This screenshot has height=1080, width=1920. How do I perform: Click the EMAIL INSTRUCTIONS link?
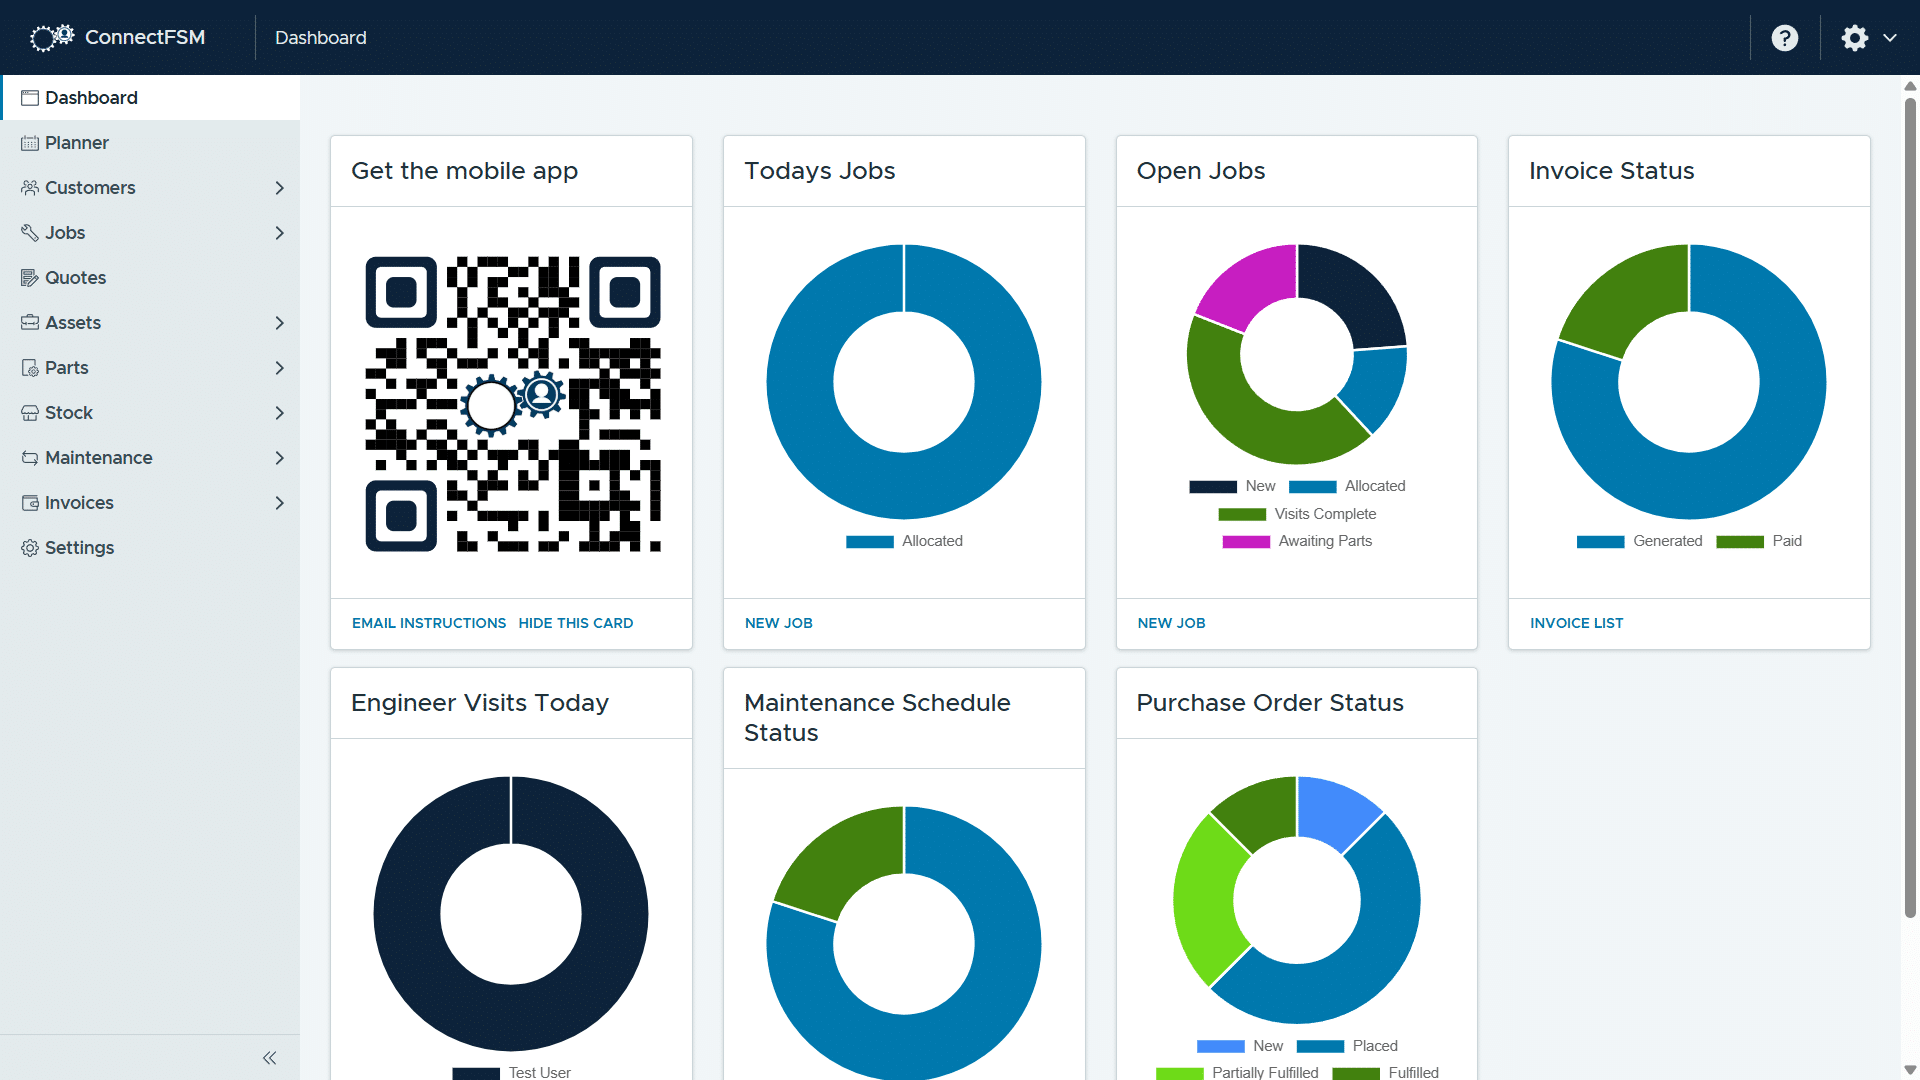point(429,623)
